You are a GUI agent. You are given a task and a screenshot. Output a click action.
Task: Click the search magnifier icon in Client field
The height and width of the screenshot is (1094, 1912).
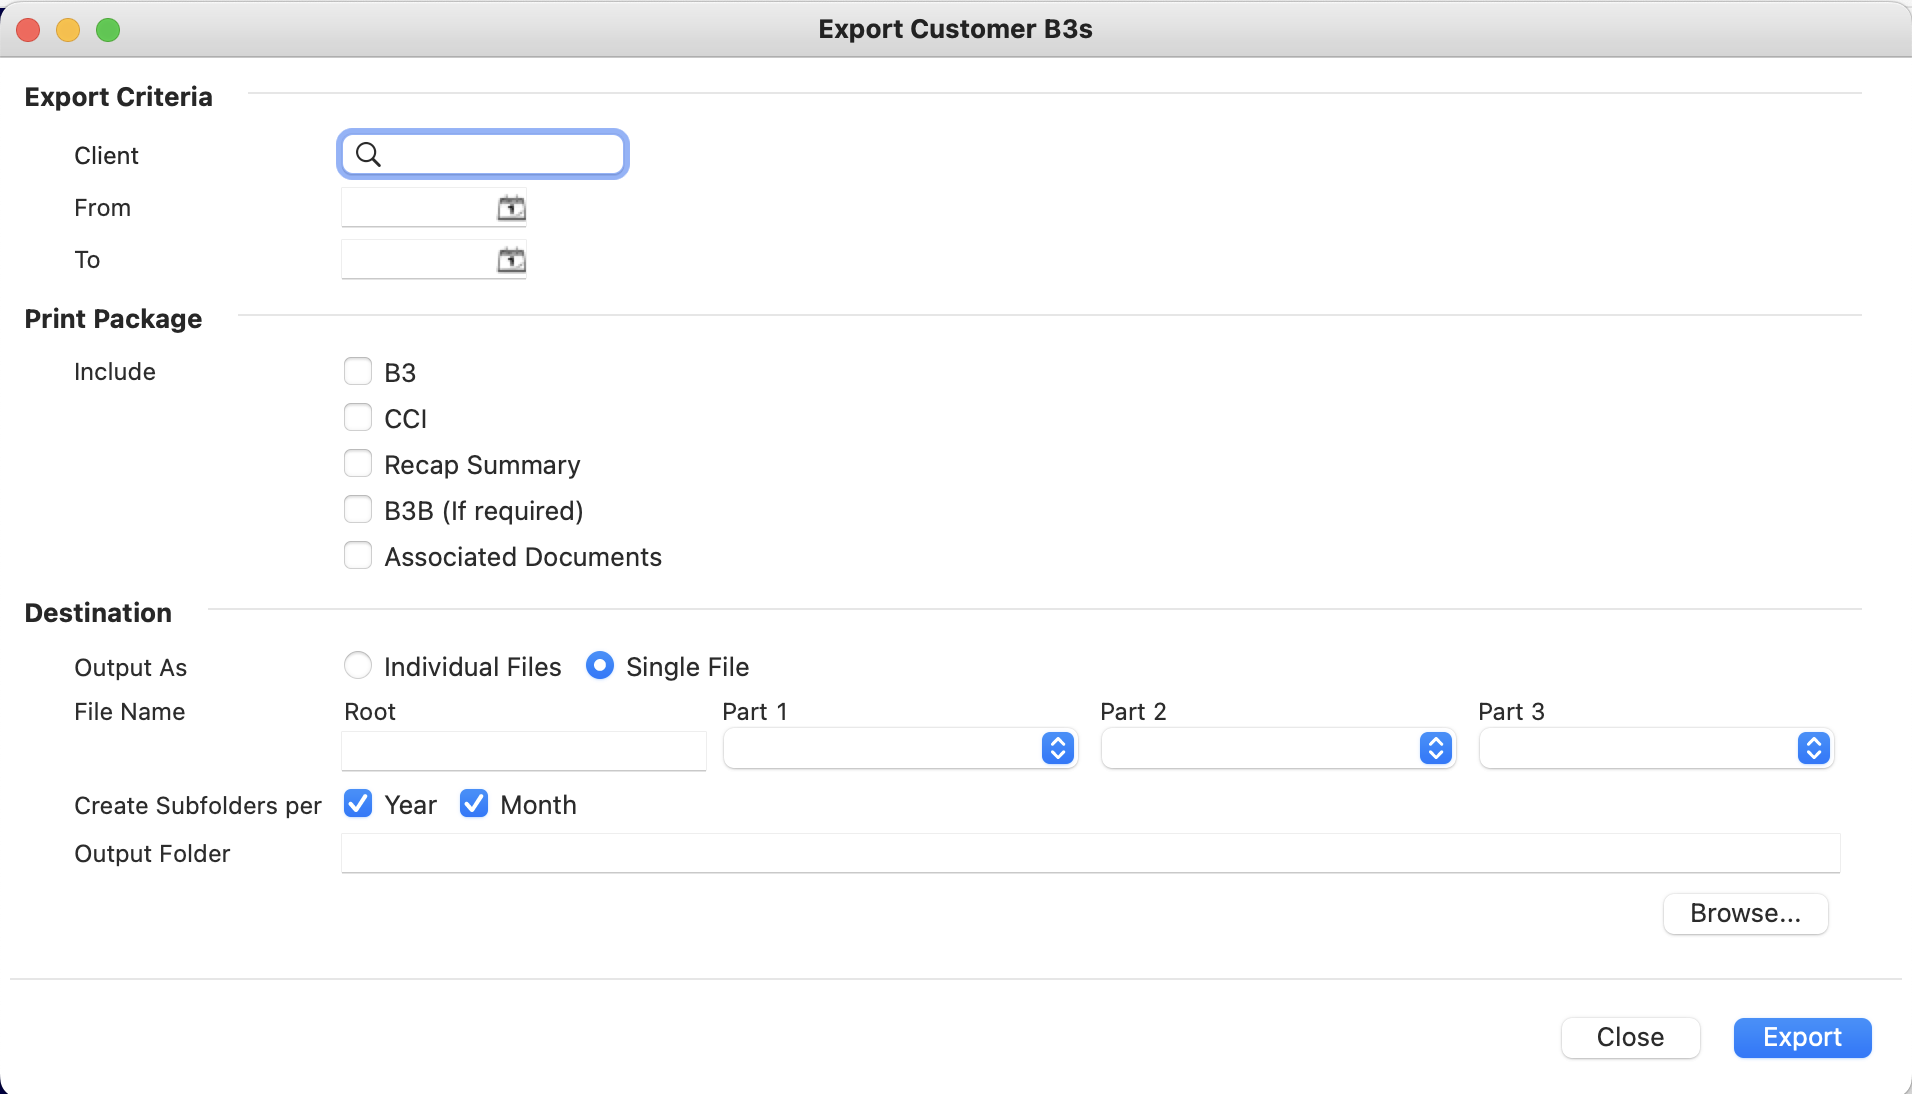[368, 154]
